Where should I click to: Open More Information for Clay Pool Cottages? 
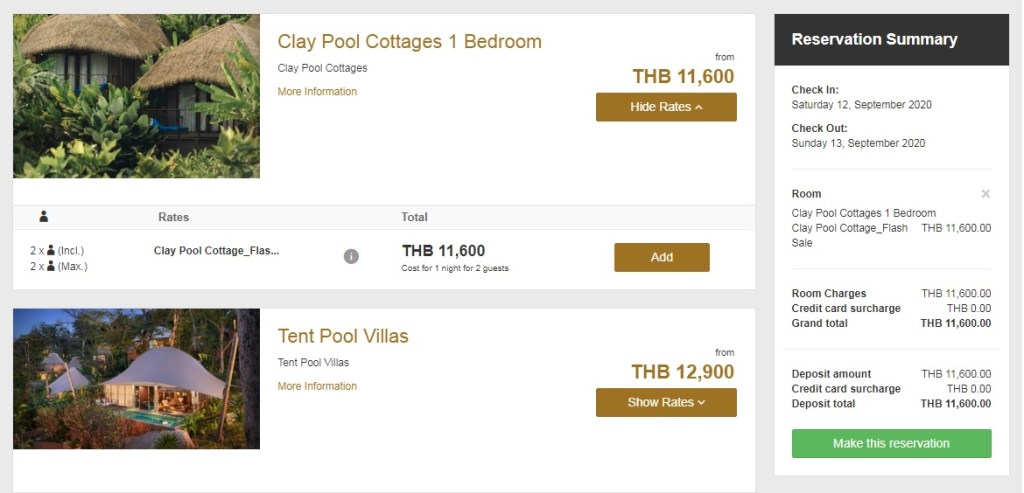coord(317,92)
